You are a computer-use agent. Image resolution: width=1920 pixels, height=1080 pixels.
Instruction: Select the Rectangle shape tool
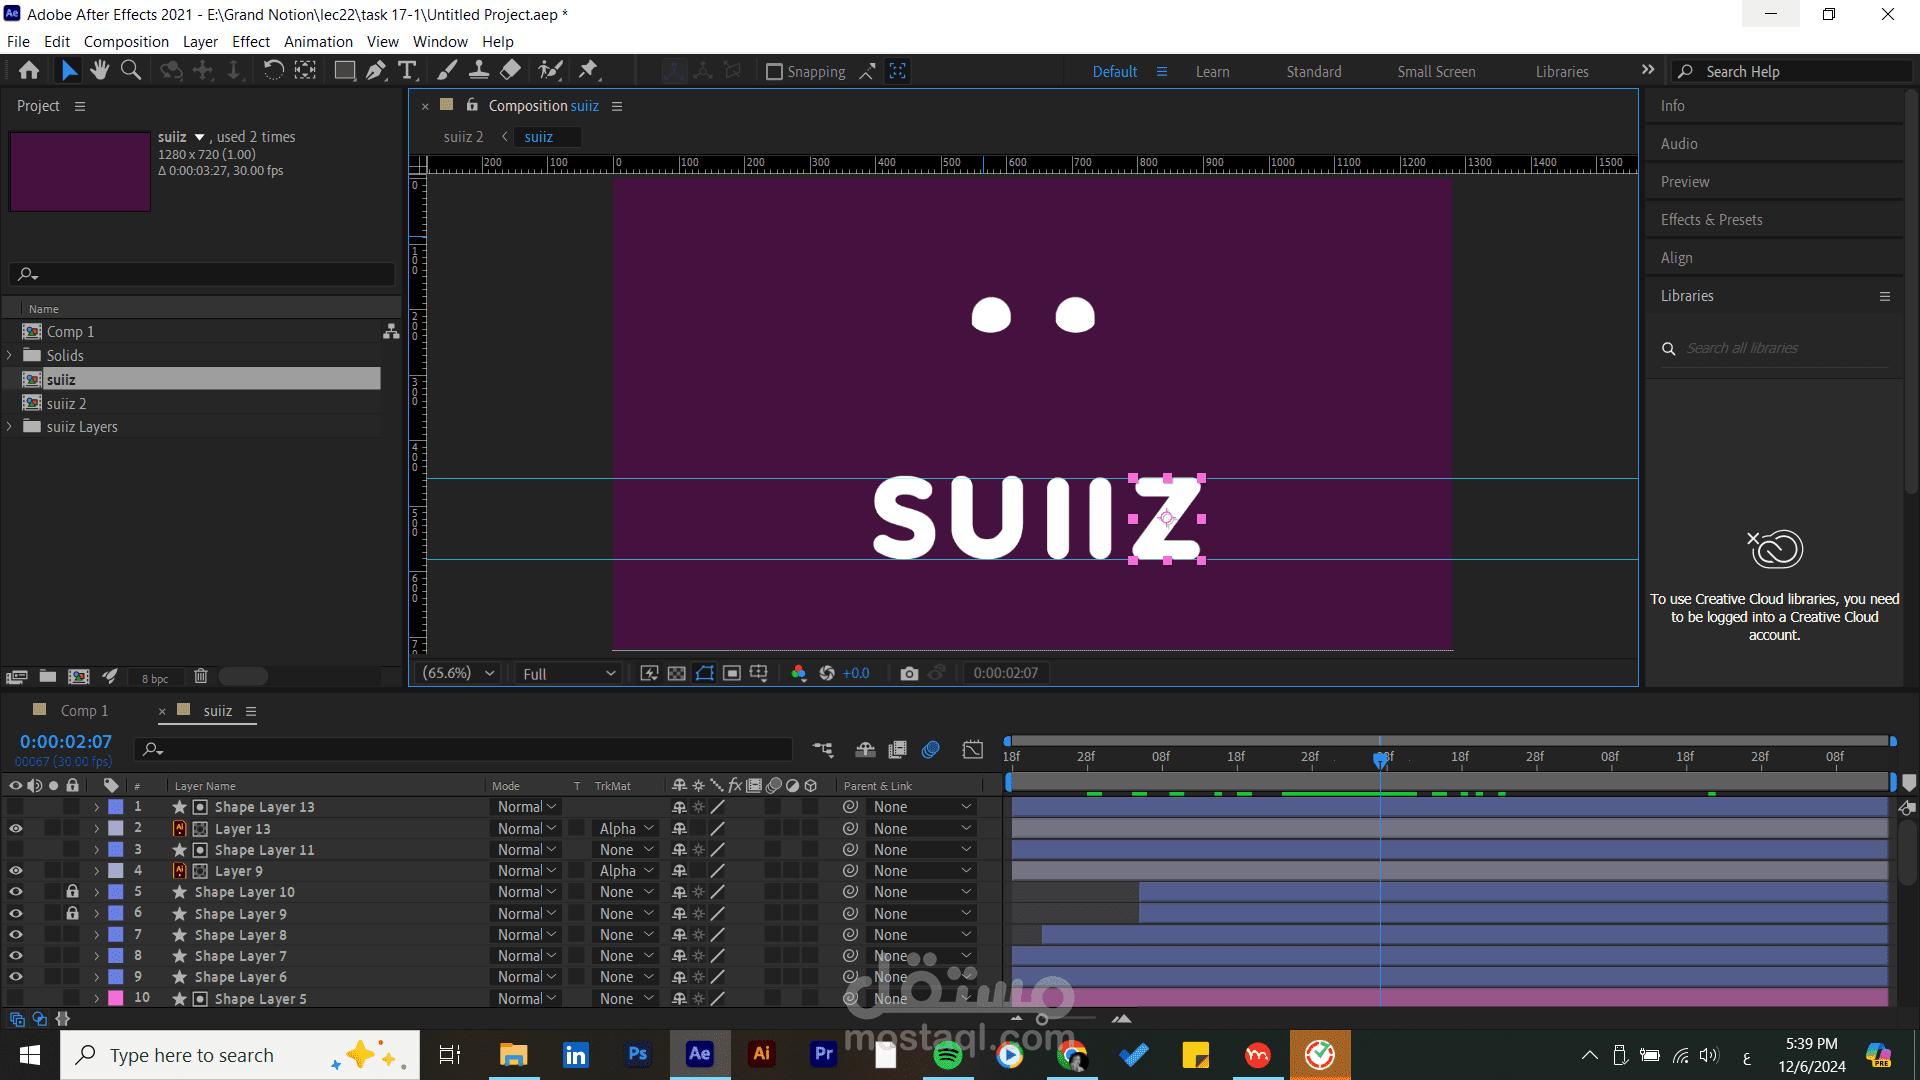coord(344,70)
